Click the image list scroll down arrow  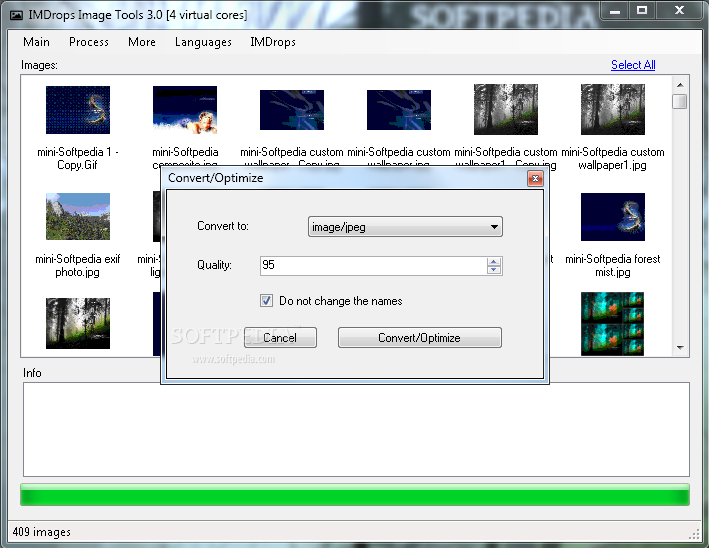click(680, 348)
